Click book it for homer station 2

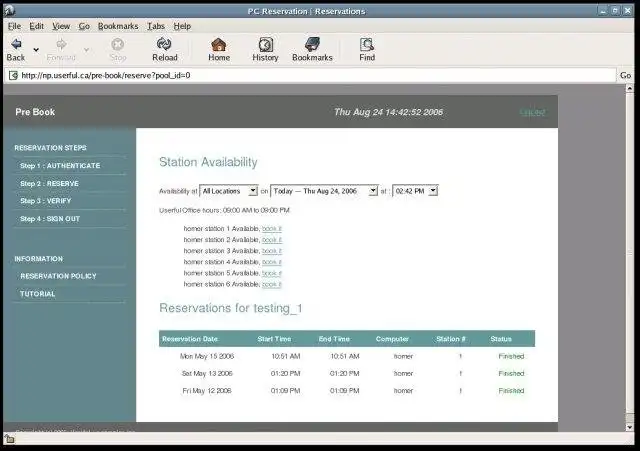pyautogui.click(x=272, y=240)
